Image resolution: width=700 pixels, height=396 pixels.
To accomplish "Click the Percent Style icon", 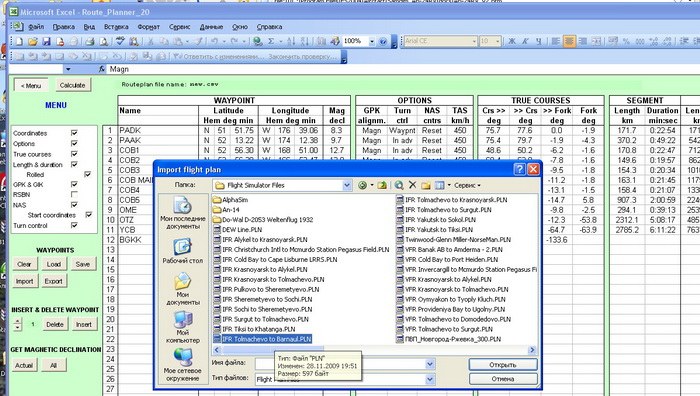I will pos(626,41).
